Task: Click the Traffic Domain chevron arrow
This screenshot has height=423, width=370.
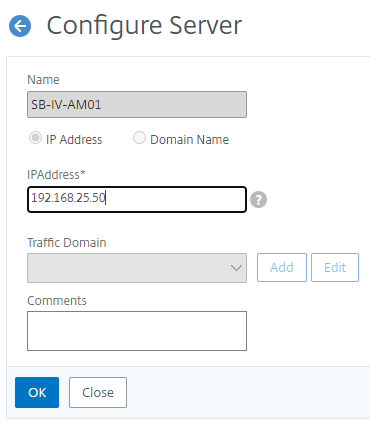Action: click(236, 268)
